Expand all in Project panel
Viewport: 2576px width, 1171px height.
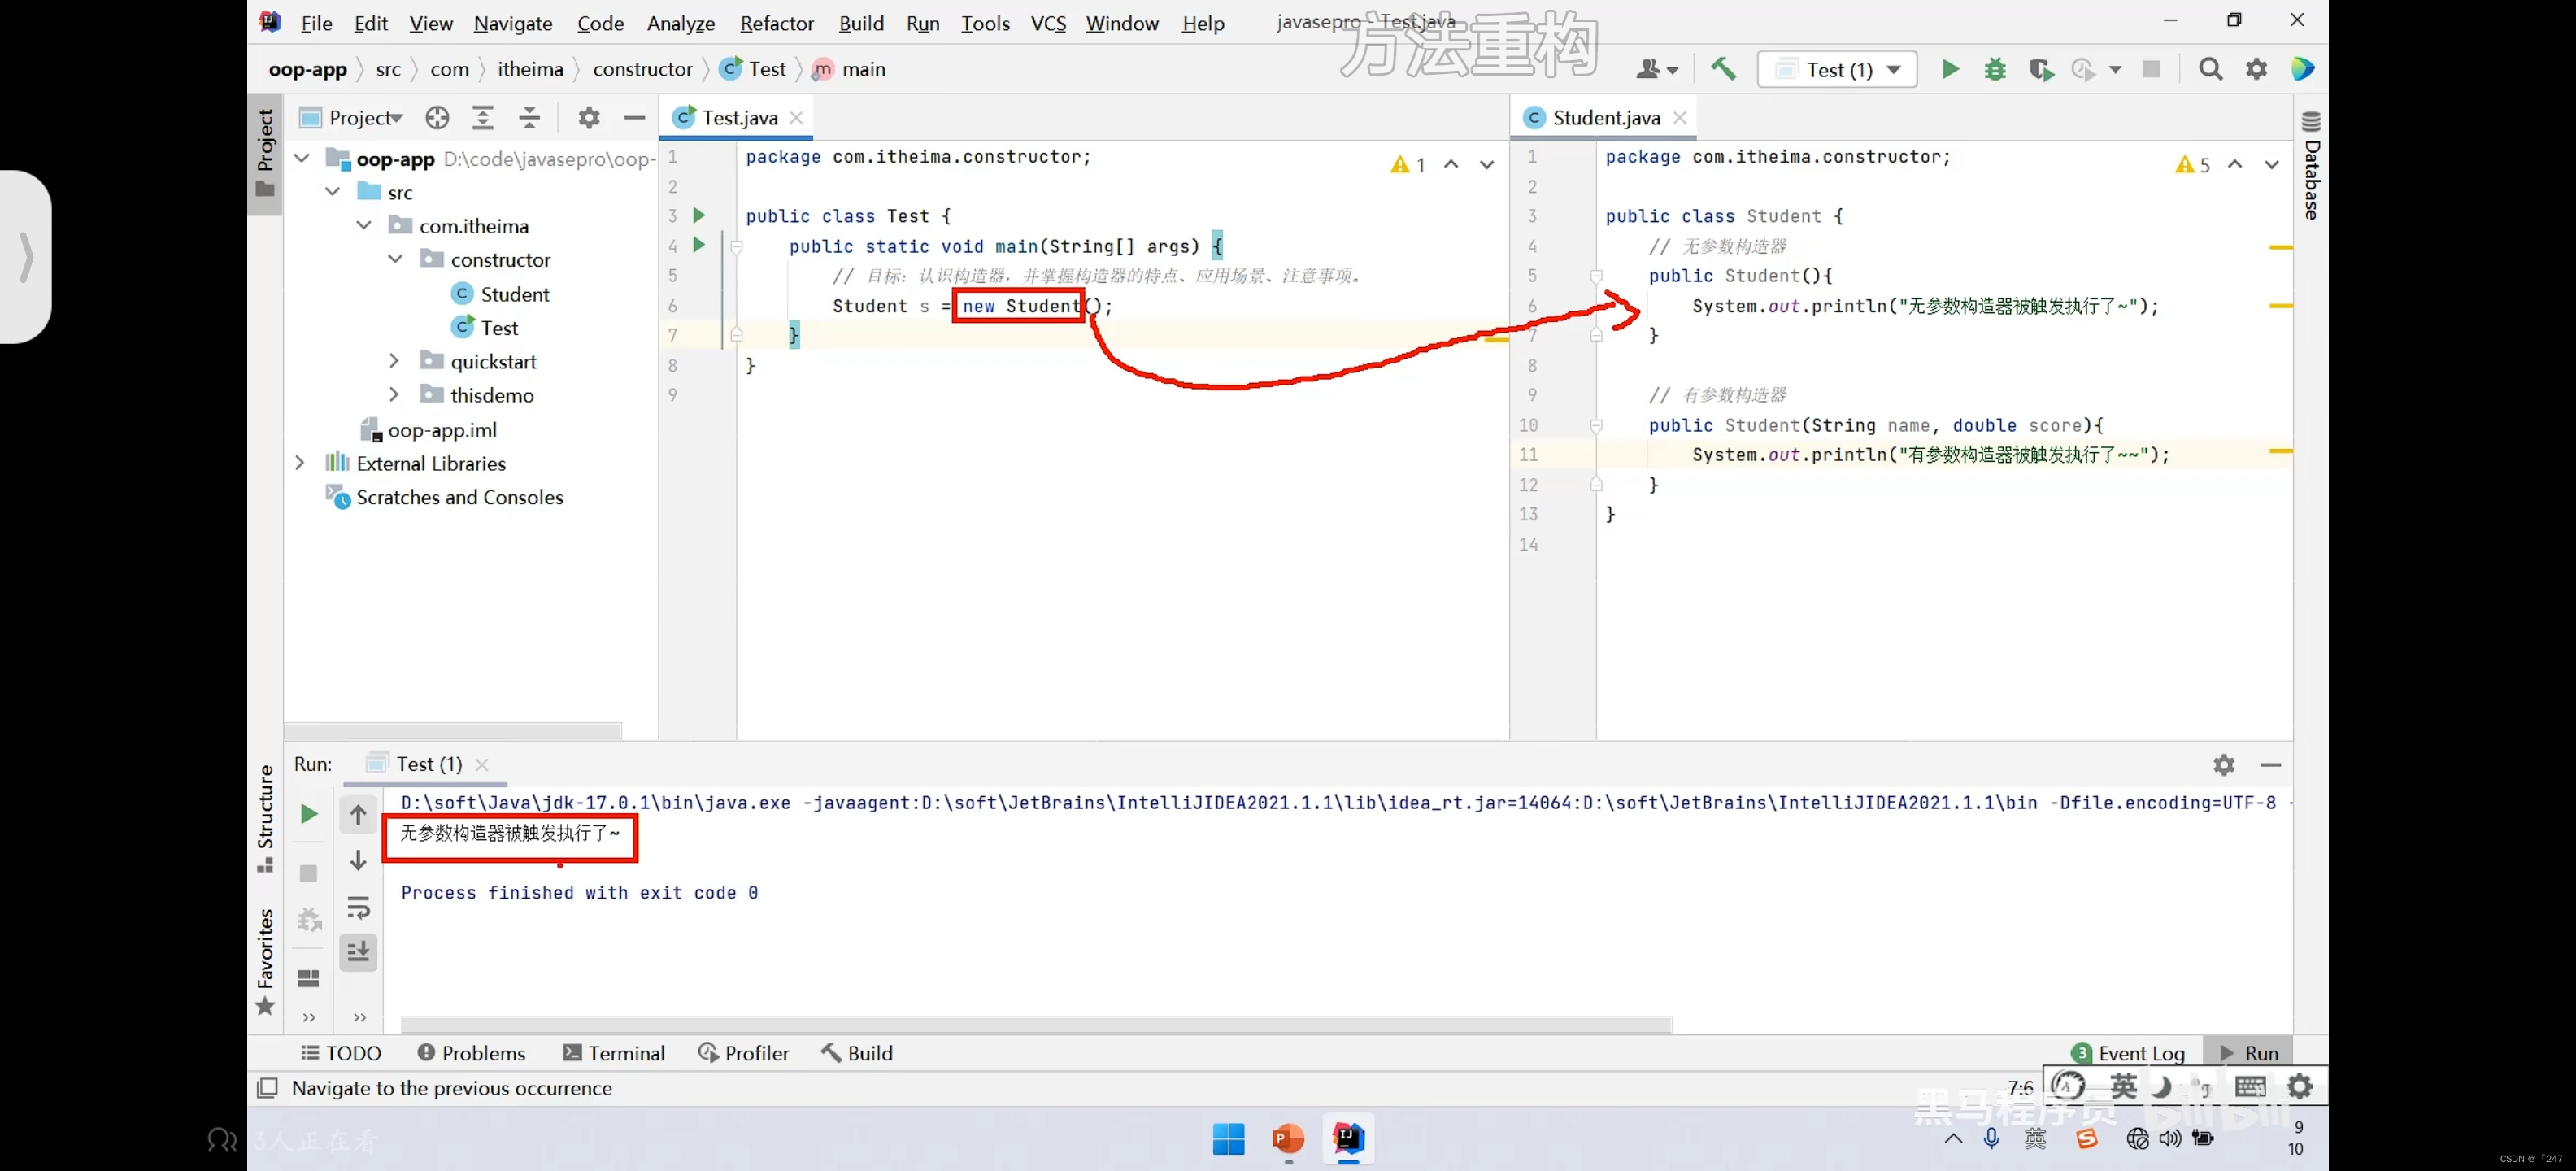pyautogui.click(x=483, y=118)
